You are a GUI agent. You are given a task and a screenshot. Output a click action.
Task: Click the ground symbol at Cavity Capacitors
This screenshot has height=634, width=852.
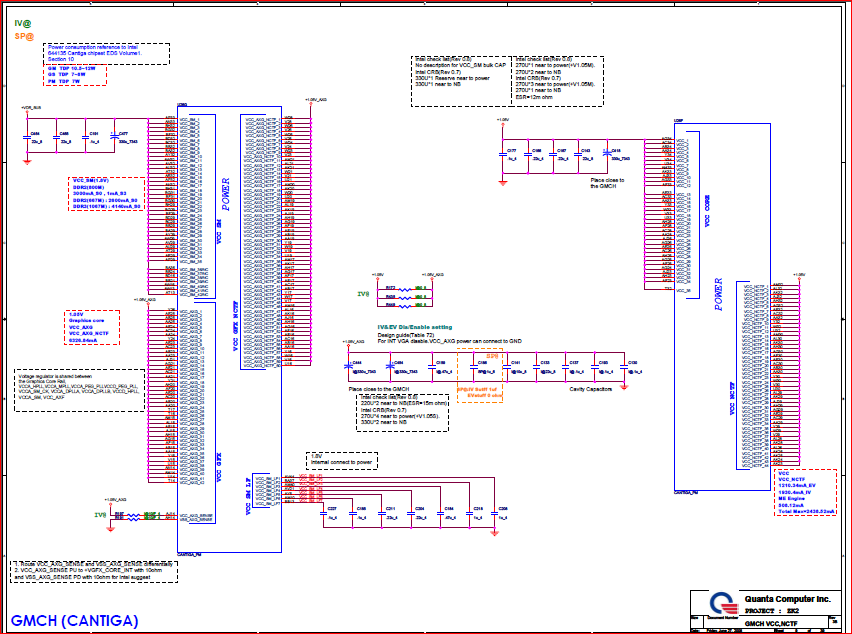pos(624,387)
